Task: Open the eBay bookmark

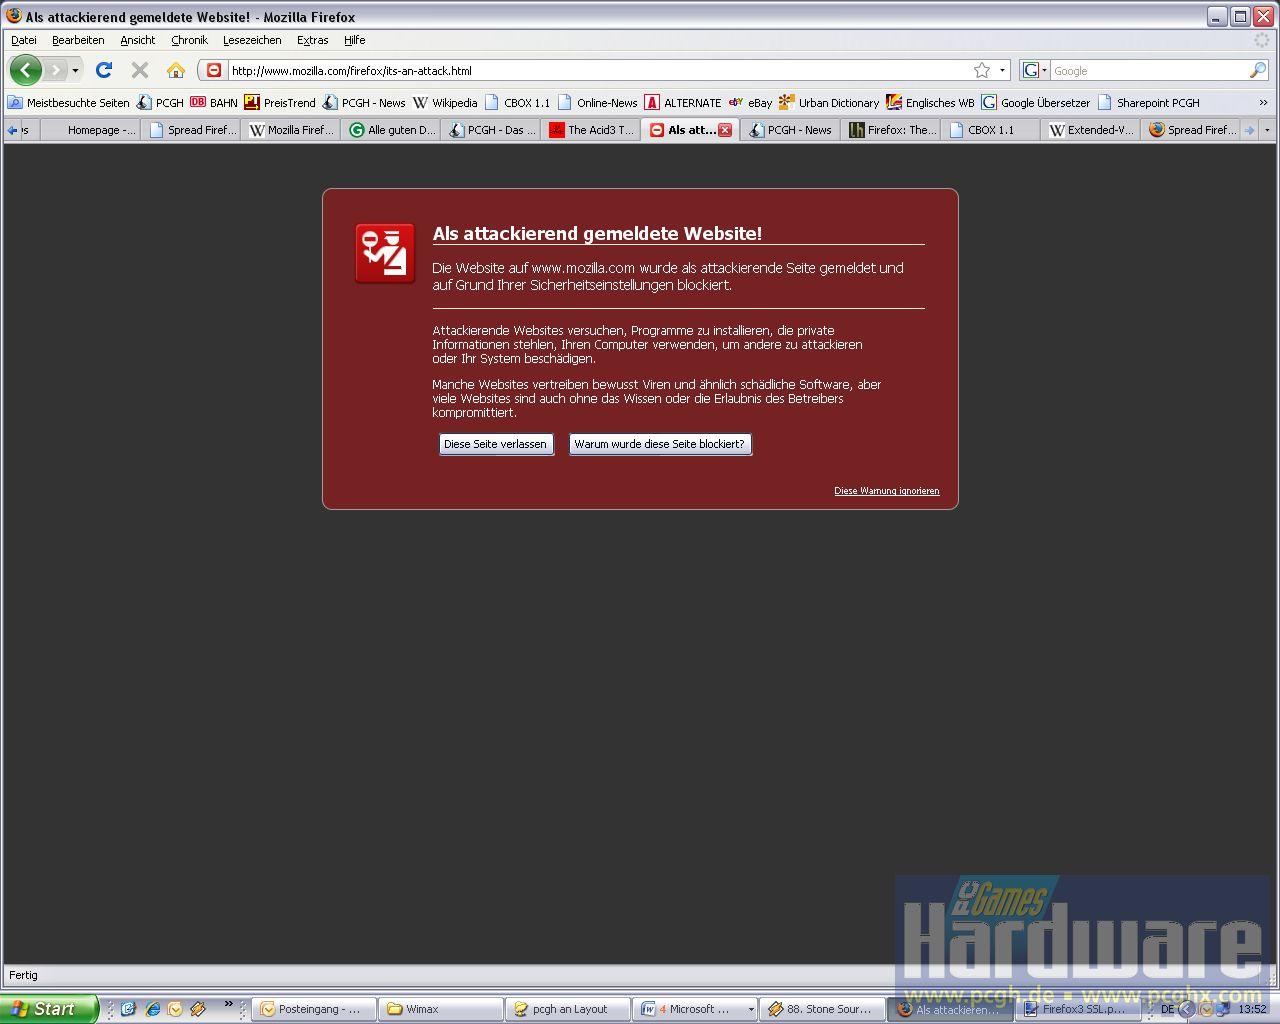Action: [x=750, y=102]
